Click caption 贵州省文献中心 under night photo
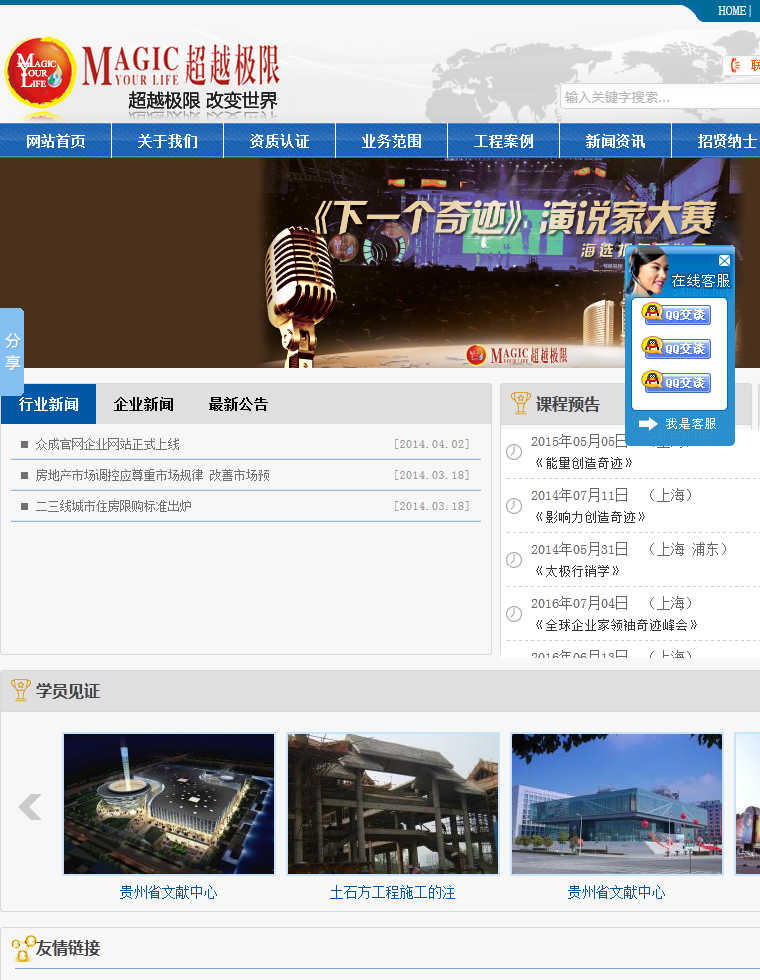This screenshot has width=760, height=980. 169,892
